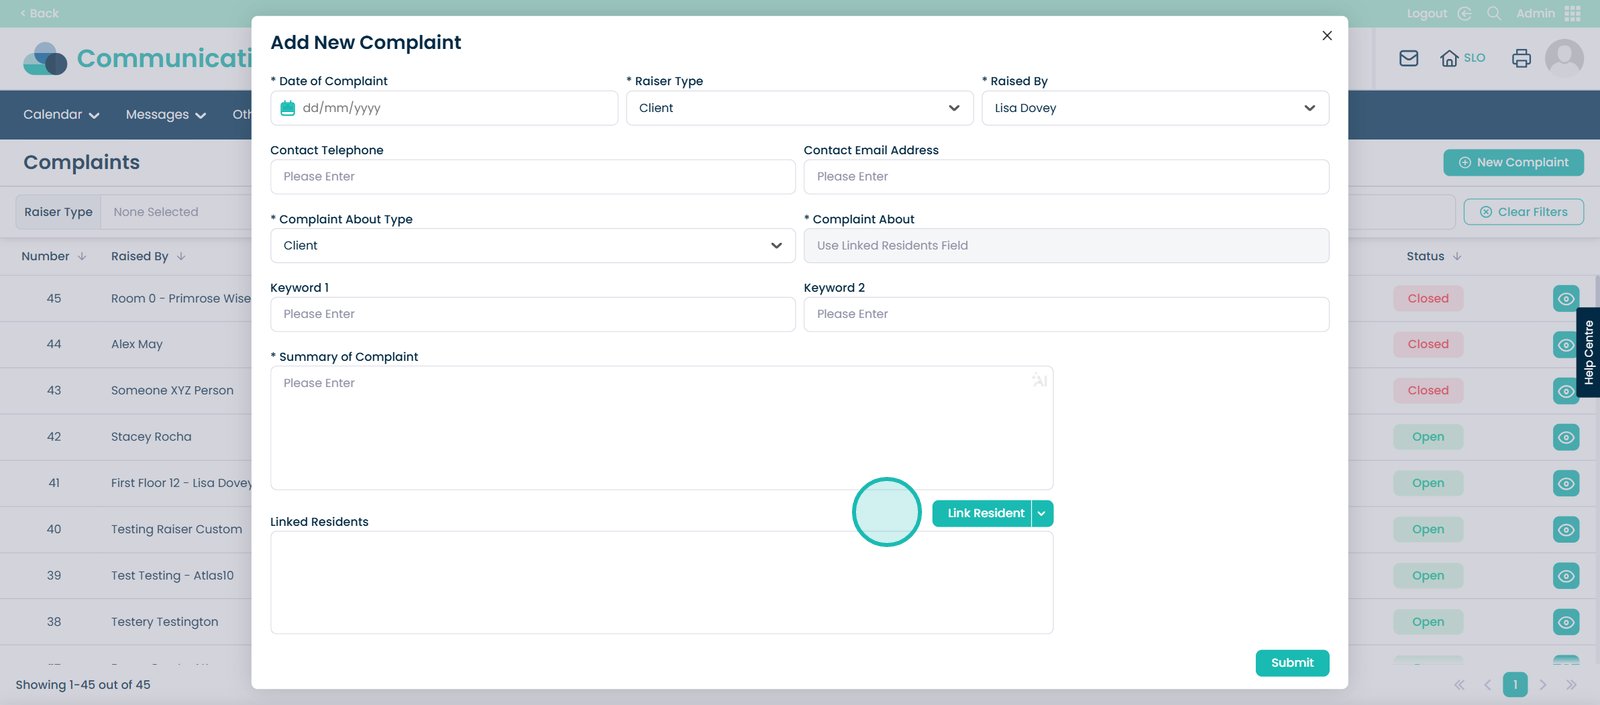Click the SLO home icon
This screenshot has height=705, width=1600.
coord(1449,58)
